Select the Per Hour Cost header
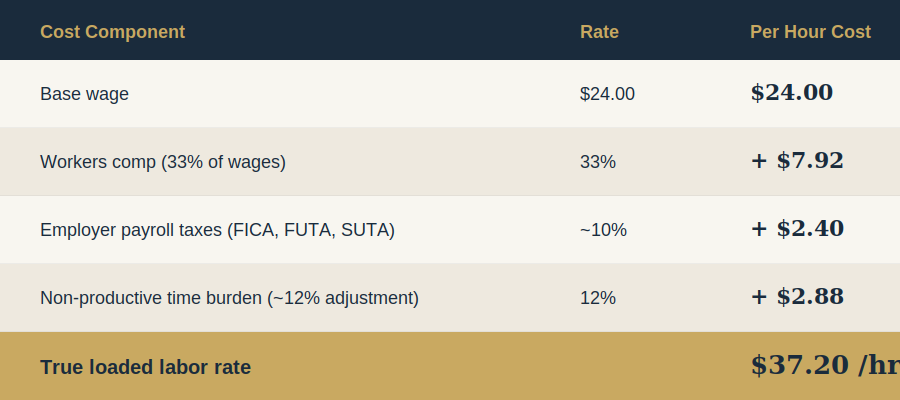This screenshot has height=400, width=900. click(x=810, y=32)
